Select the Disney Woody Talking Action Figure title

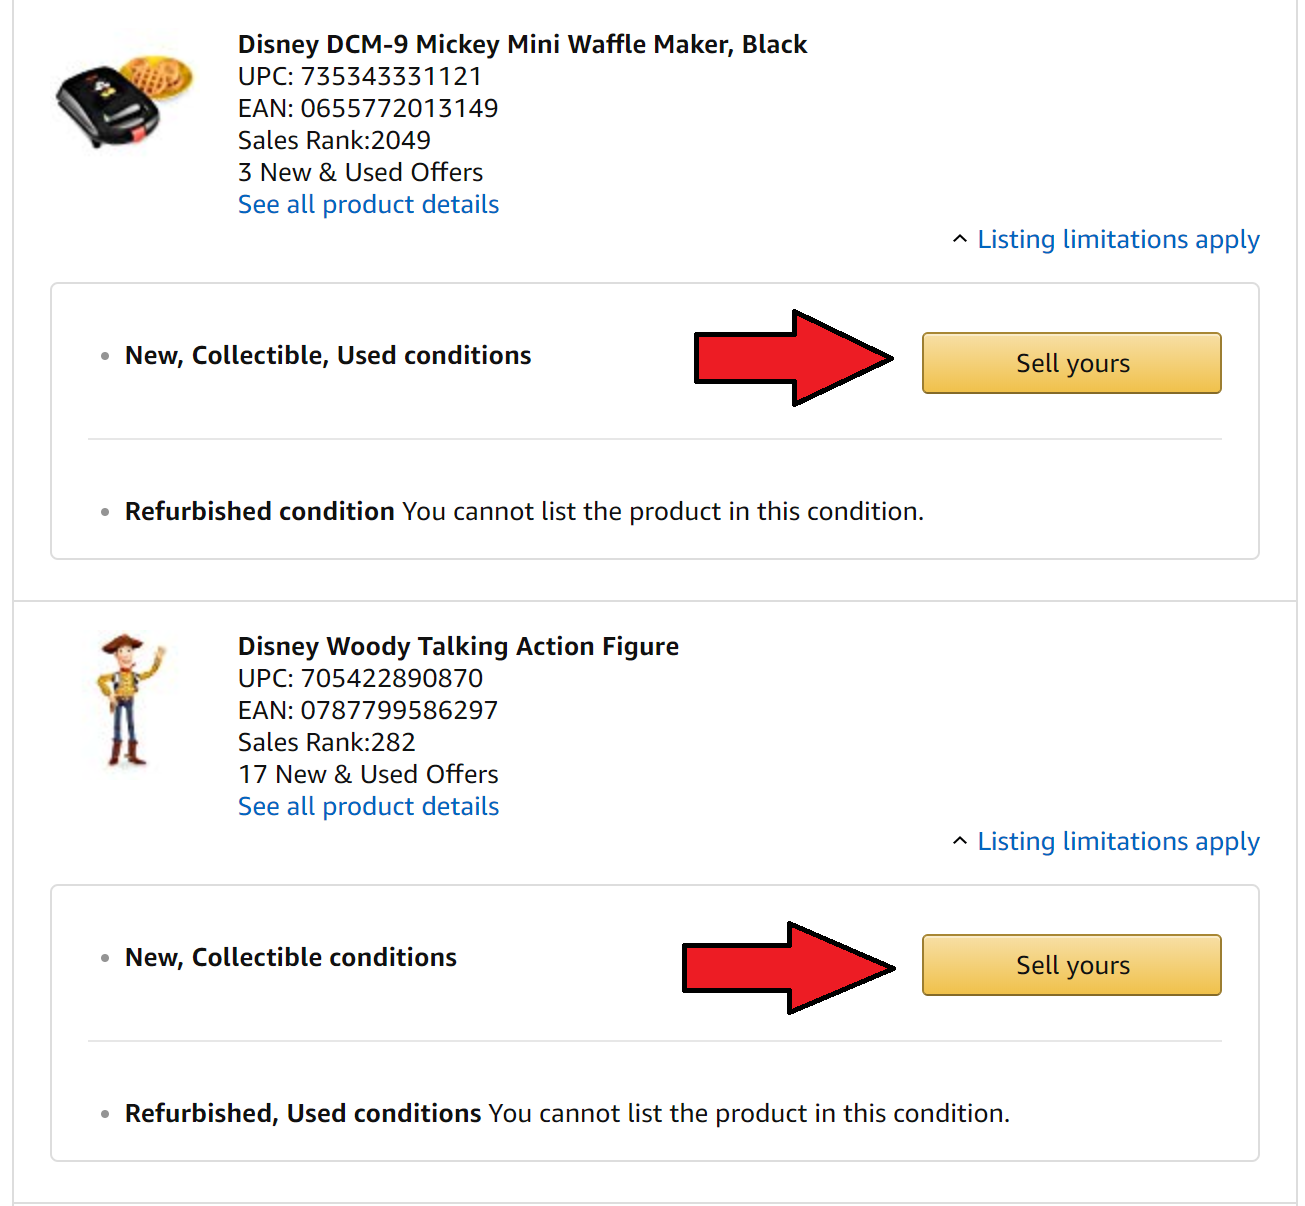coord(458,647)
